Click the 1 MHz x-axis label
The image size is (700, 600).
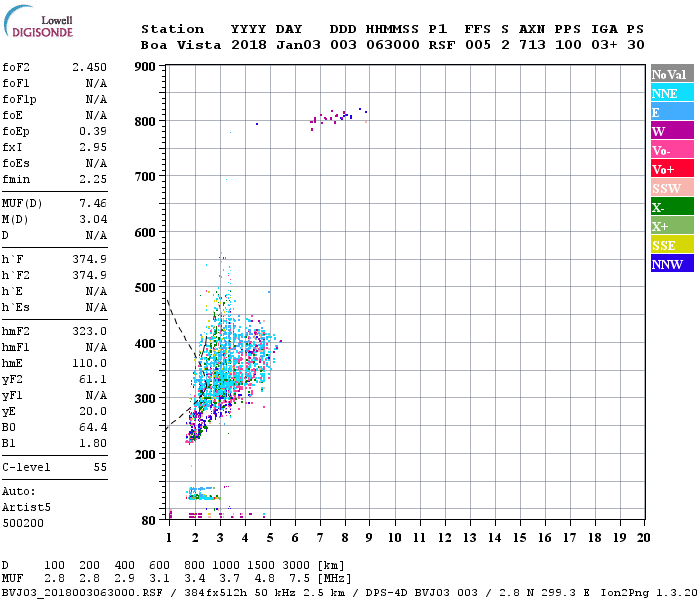[169, 538]
